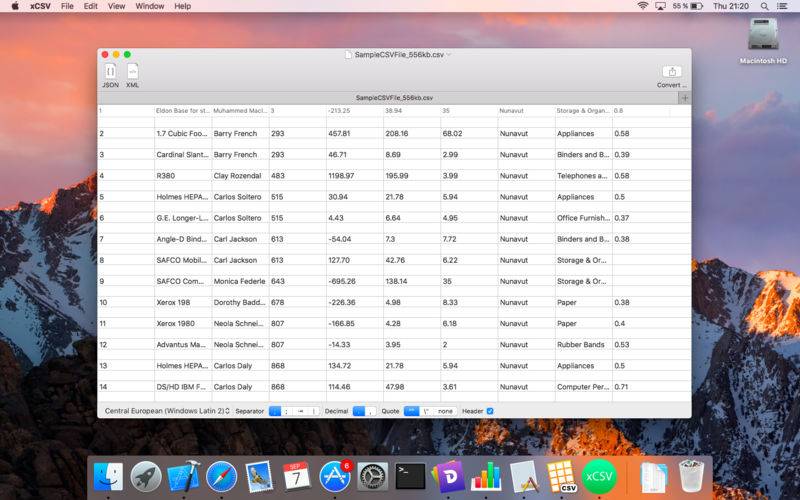Open Numbers bar chart icon in Dock
The width and height of the screenshot is (800, 500).
tap(486, 477)
